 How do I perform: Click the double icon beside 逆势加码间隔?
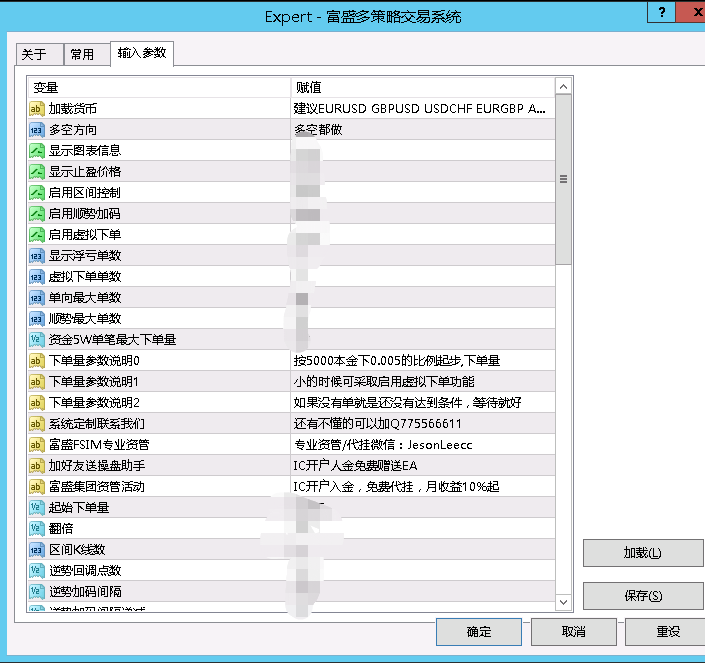point(37,592)
